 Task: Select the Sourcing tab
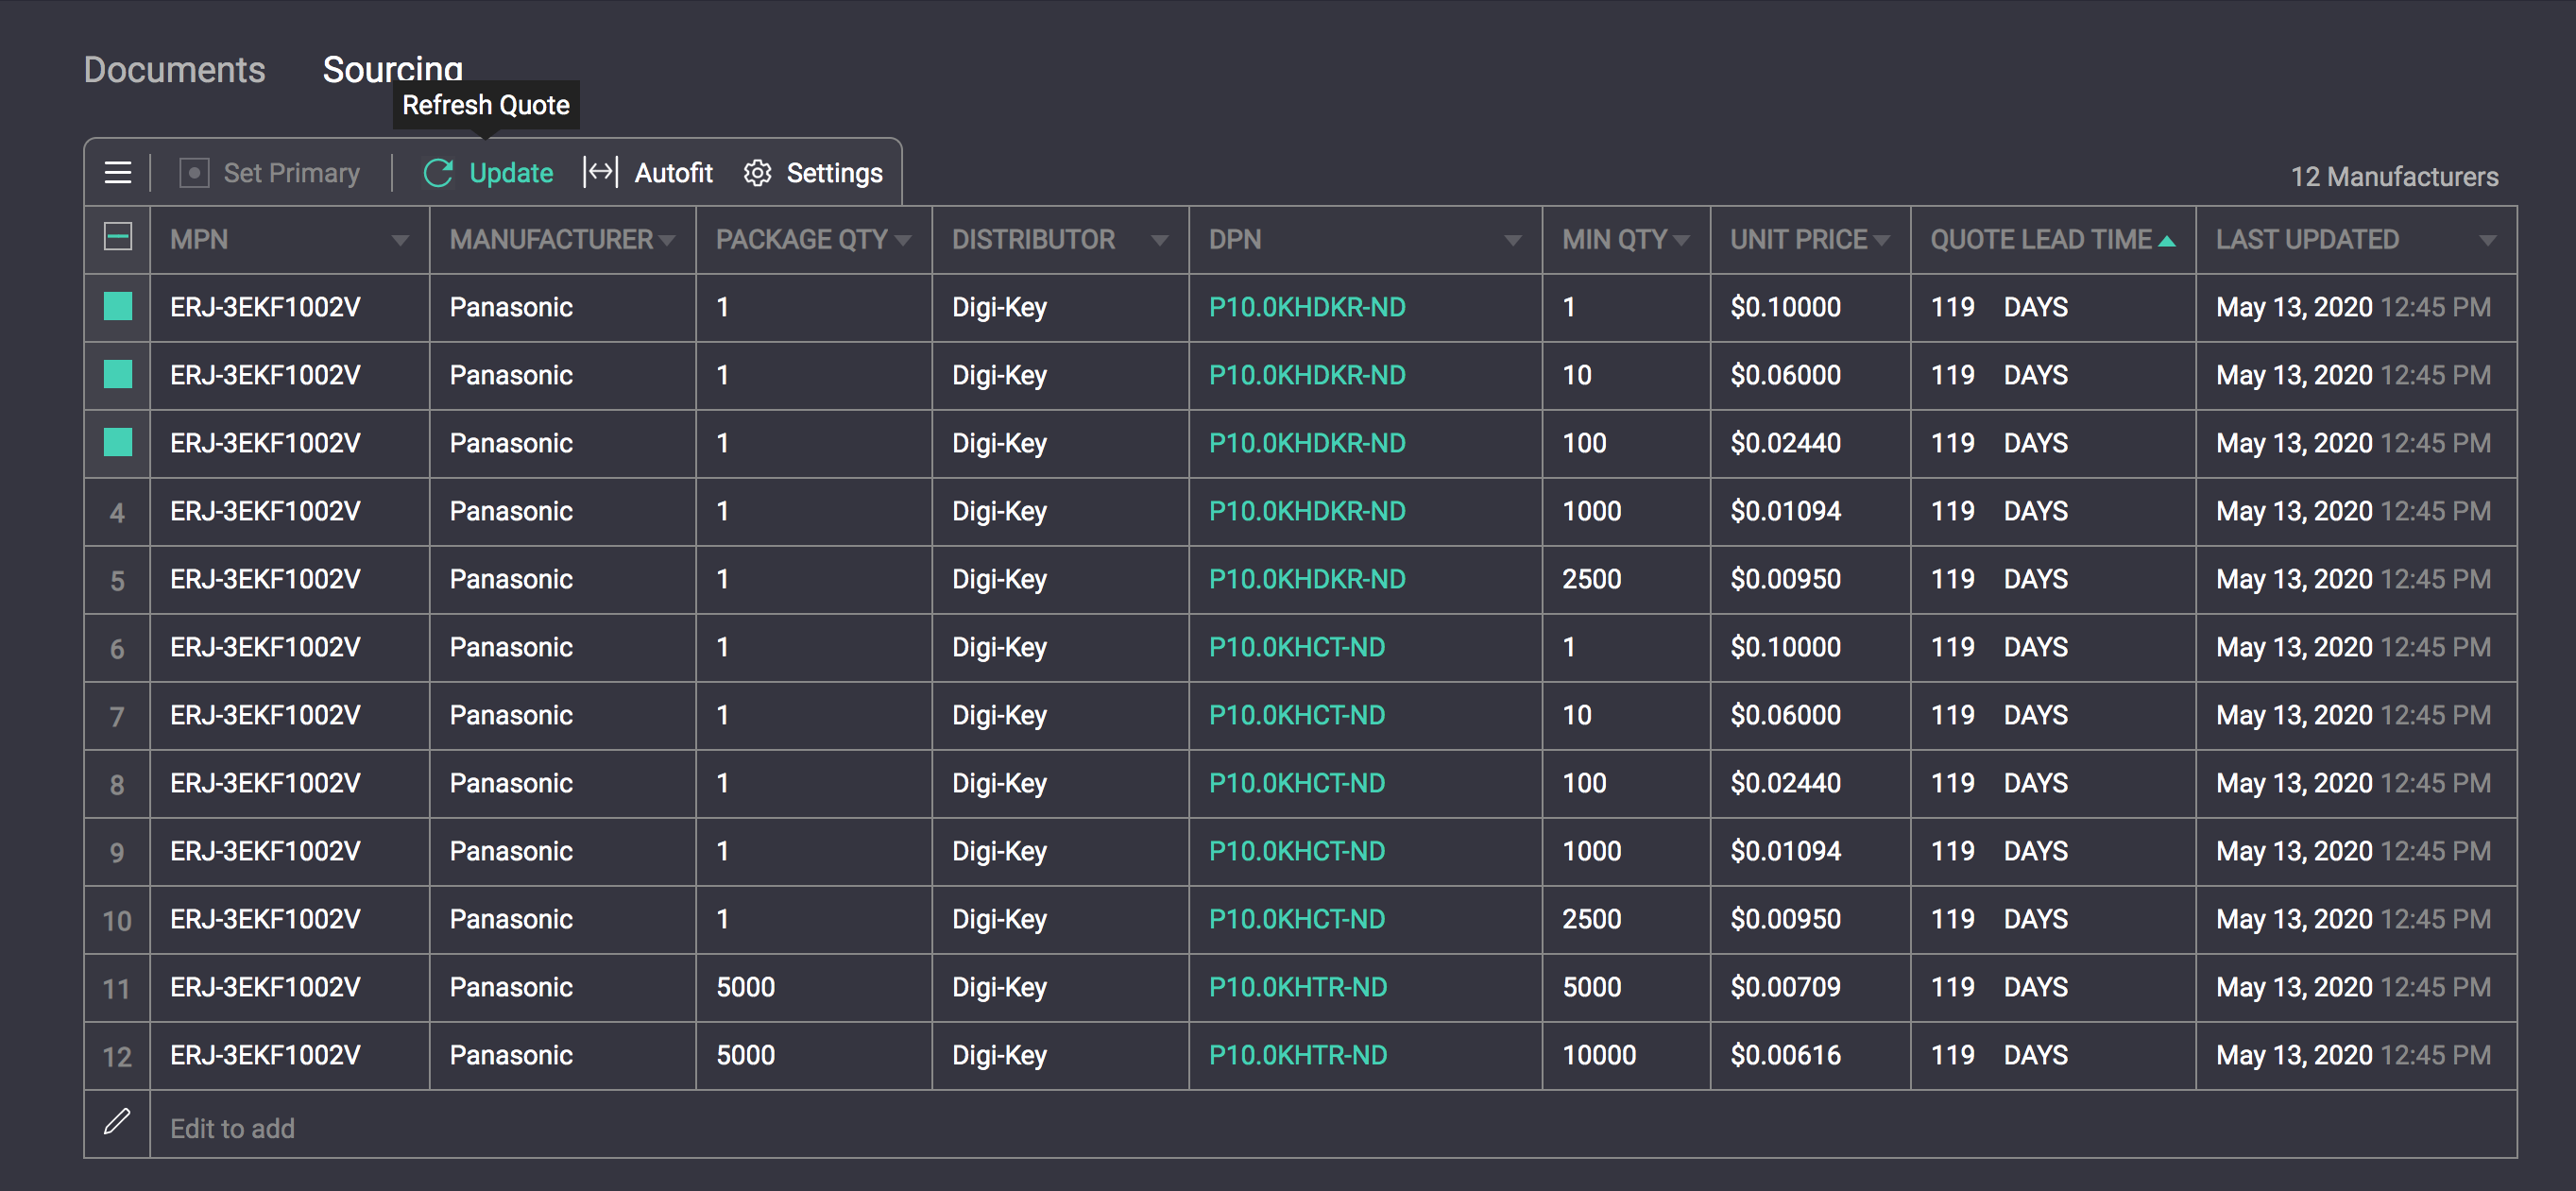pyautogui.click(x=393, y=68)
